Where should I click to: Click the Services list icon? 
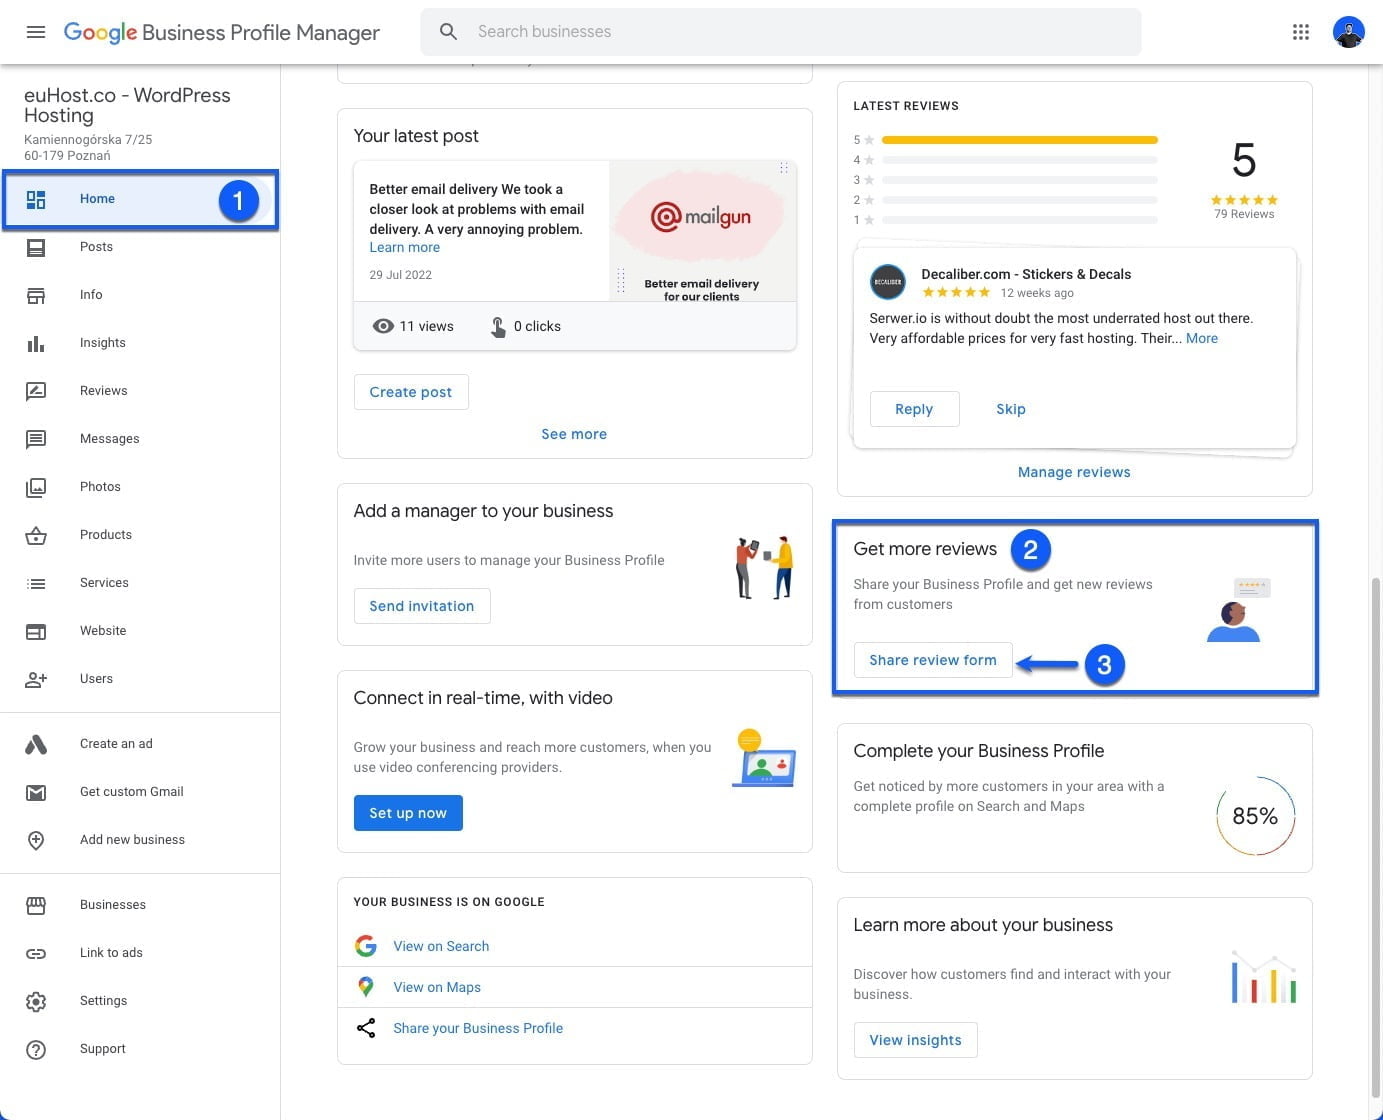click(x=36, y=583)
